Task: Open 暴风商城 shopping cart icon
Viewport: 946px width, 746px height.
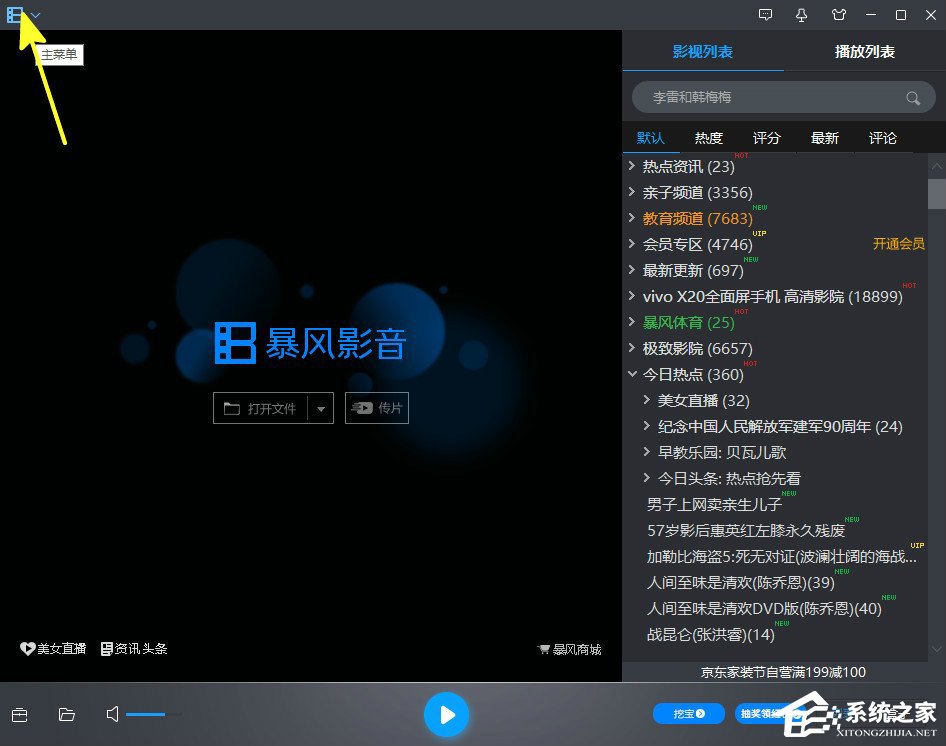Action: click(x=570, y=649)
